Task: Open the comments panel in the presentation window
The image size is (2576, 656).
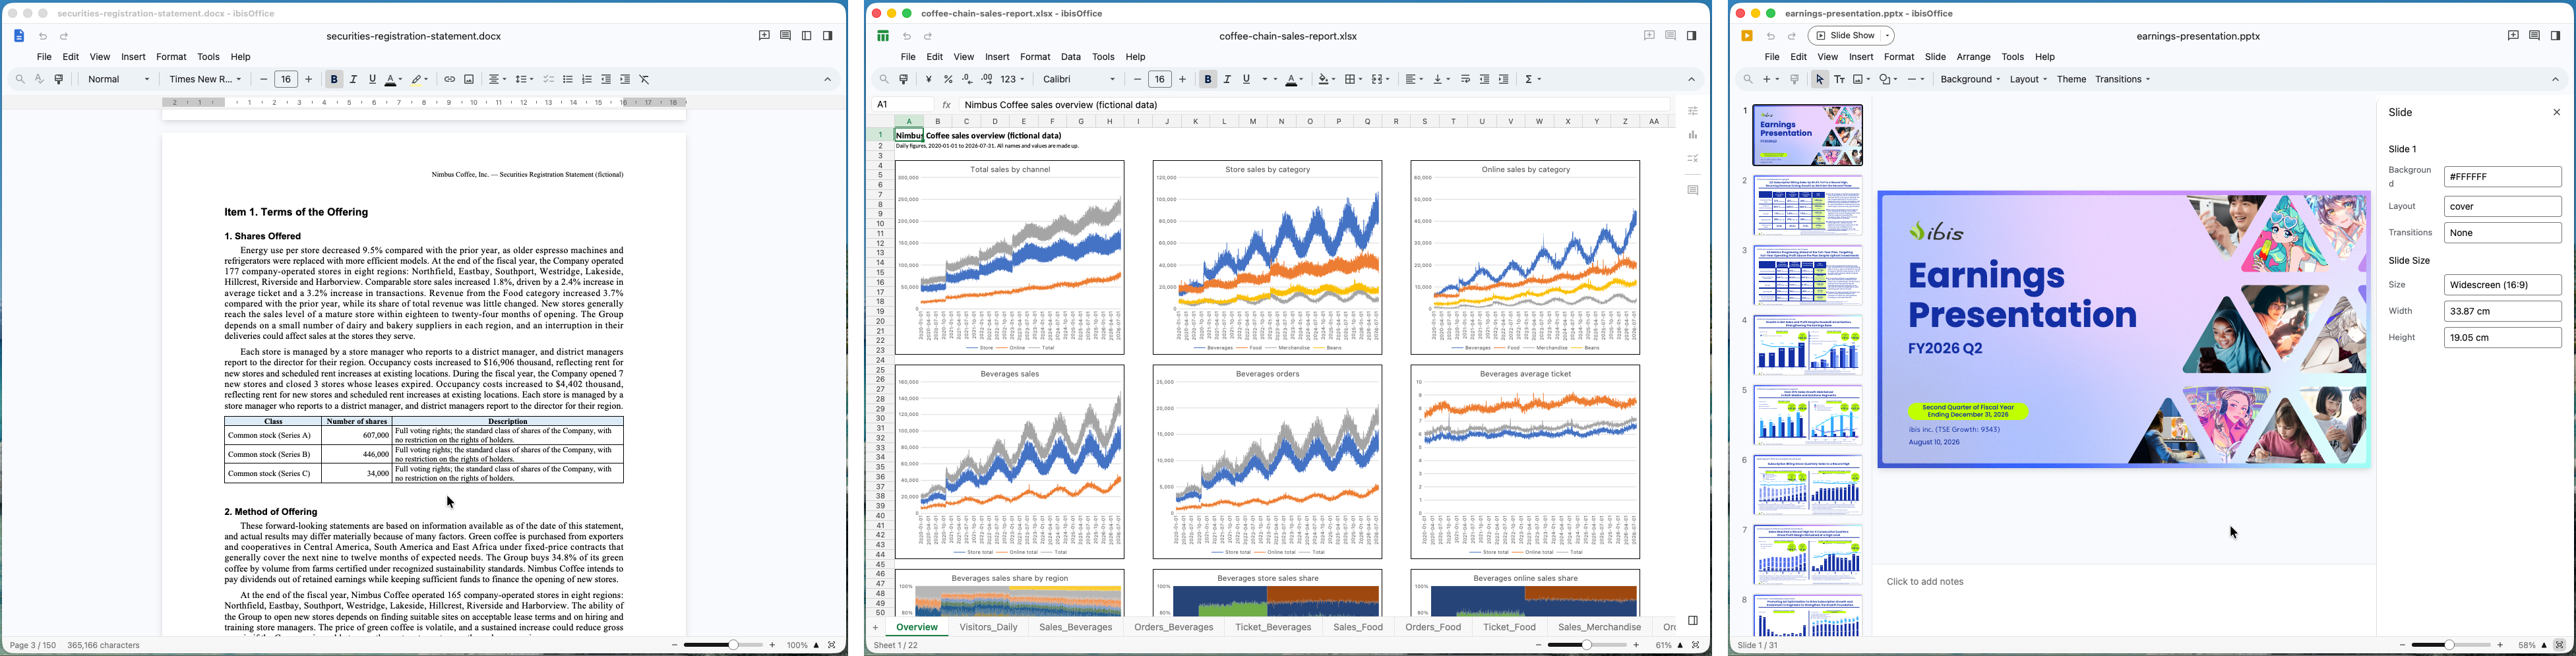Action: click(2534, 36)
